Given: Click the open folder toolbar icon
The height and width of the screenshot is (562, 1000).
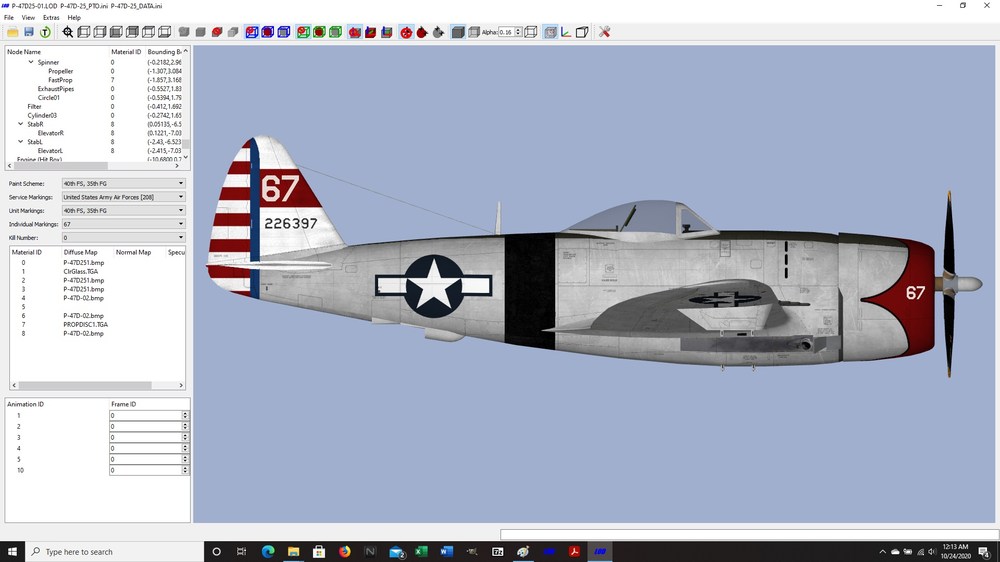Looking at the screenshot, I should (x=12, y=32).
